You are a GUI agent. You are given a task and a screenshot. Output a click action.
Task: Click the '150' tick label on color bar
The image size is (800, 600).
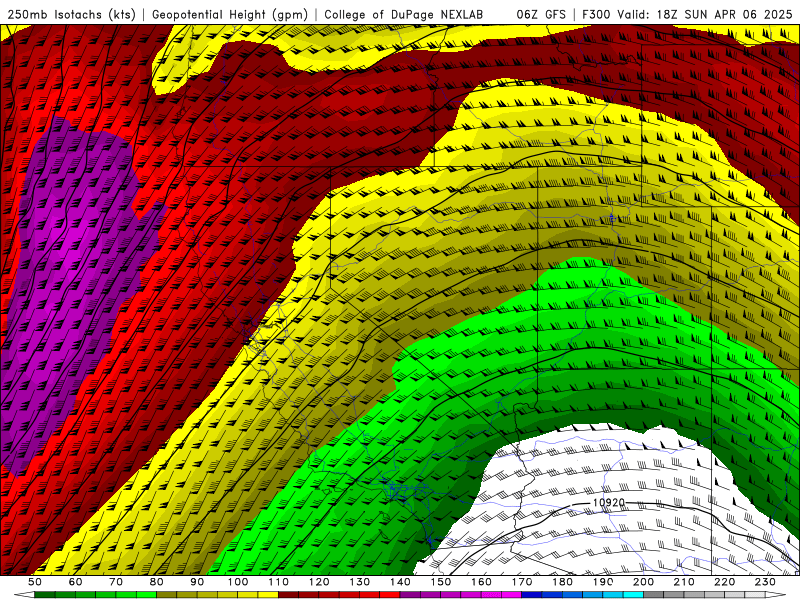click(x=441, y=582)
